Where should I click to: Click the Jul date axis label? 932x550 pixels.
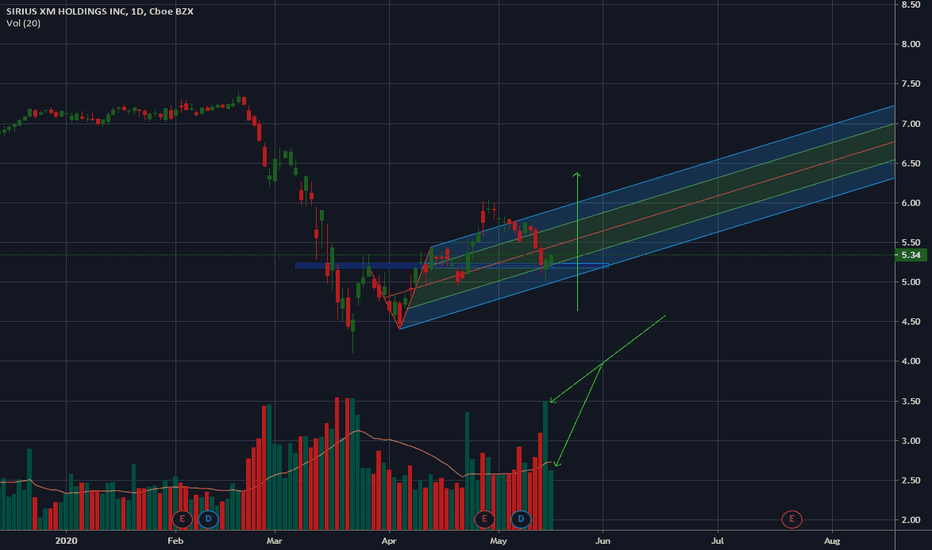[x=717, y=540]
